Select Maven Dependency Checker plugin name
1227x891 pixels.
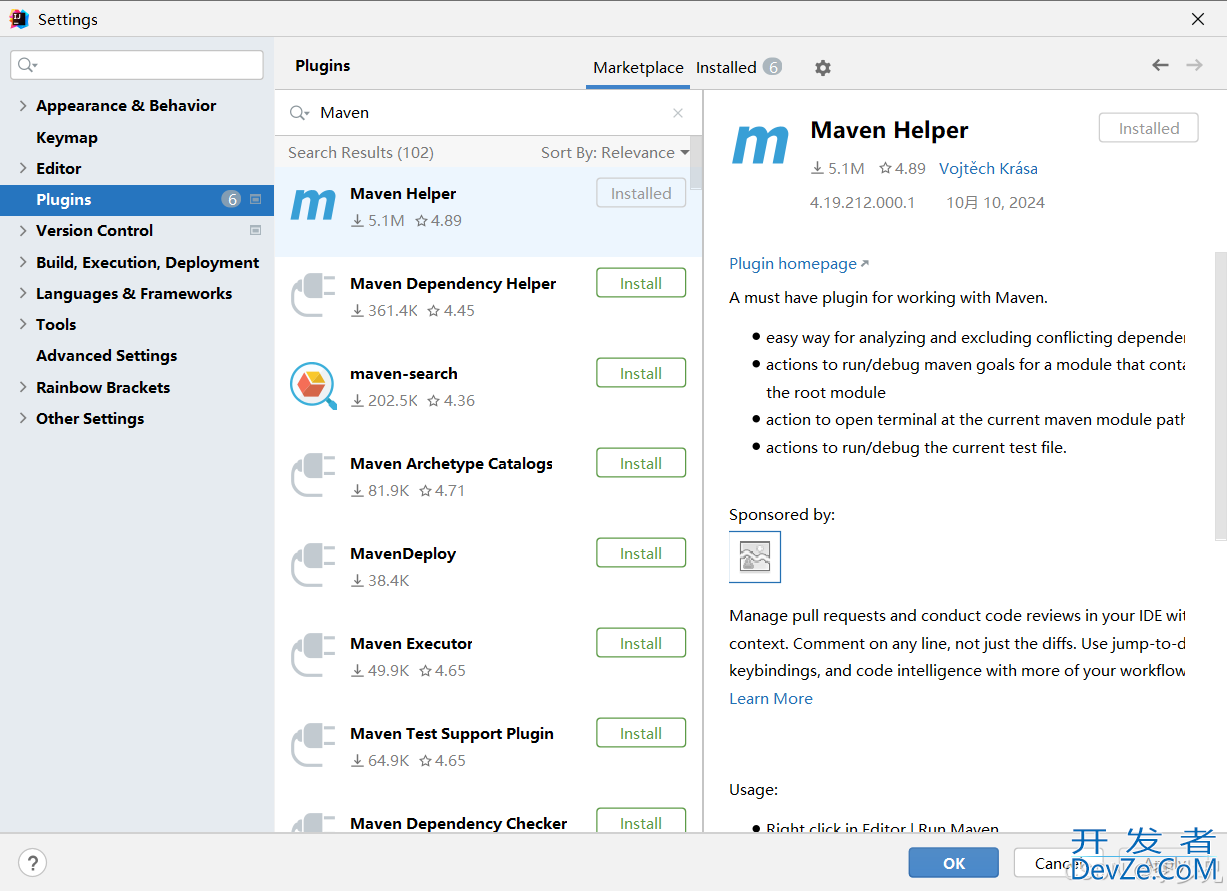(x=459, y=824)
